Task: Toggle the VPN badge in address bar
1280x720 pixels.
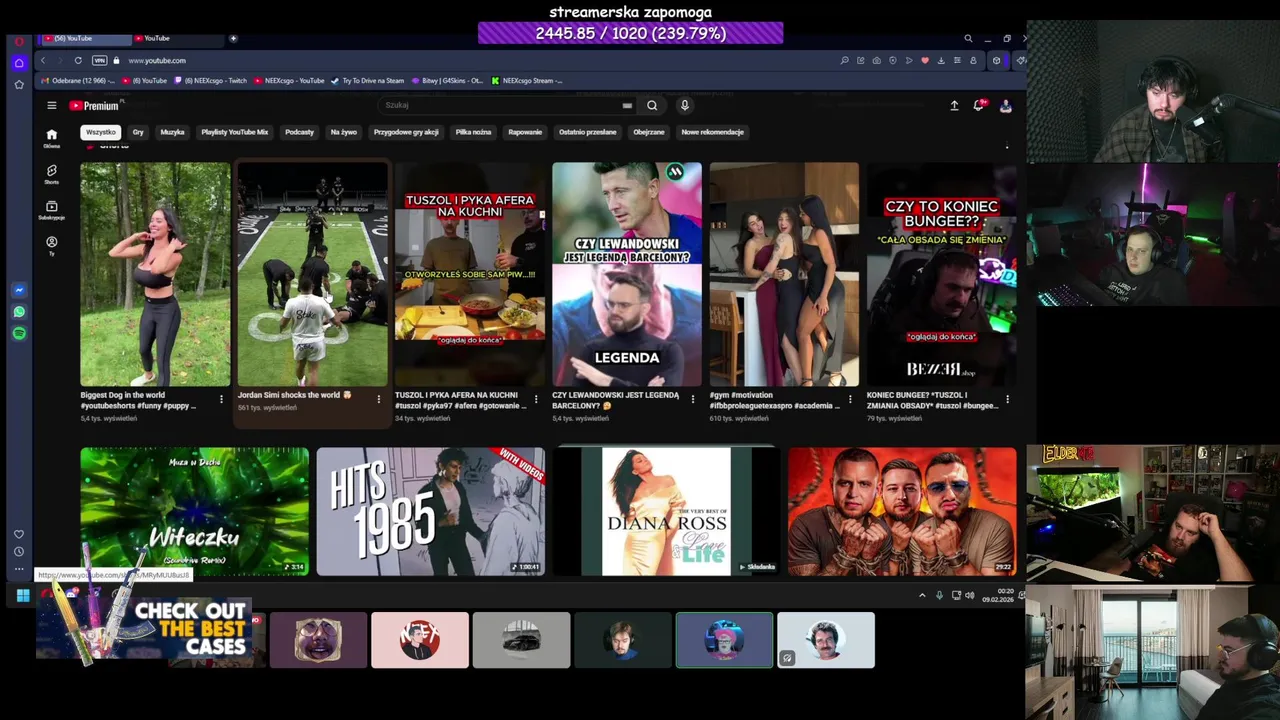Action: click(99, 60)
